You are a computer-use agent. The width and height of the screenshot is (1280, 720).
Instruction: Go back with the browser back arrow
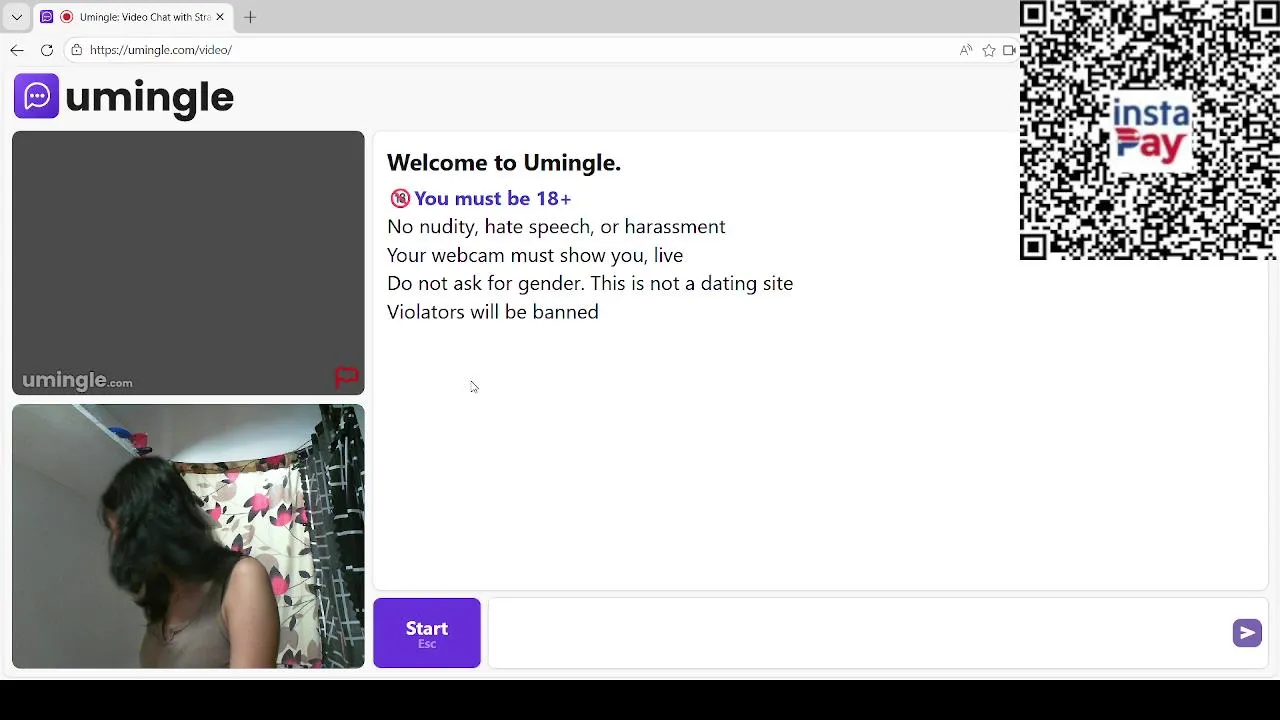(x=17, y=50)
